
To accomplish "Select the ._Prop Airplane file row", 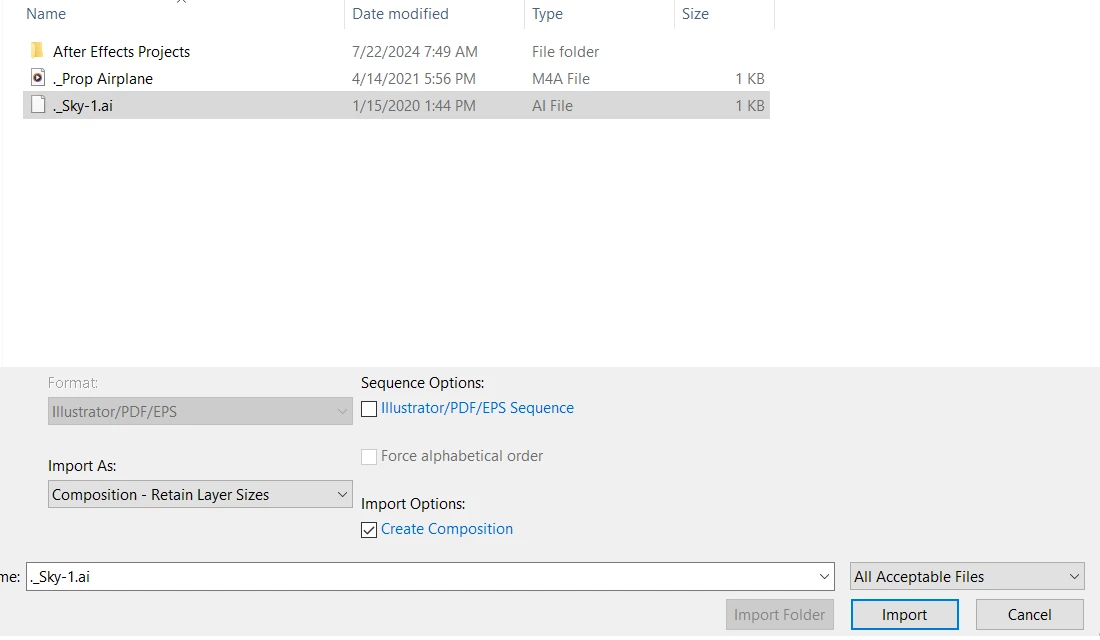I will tap(396, 78).
